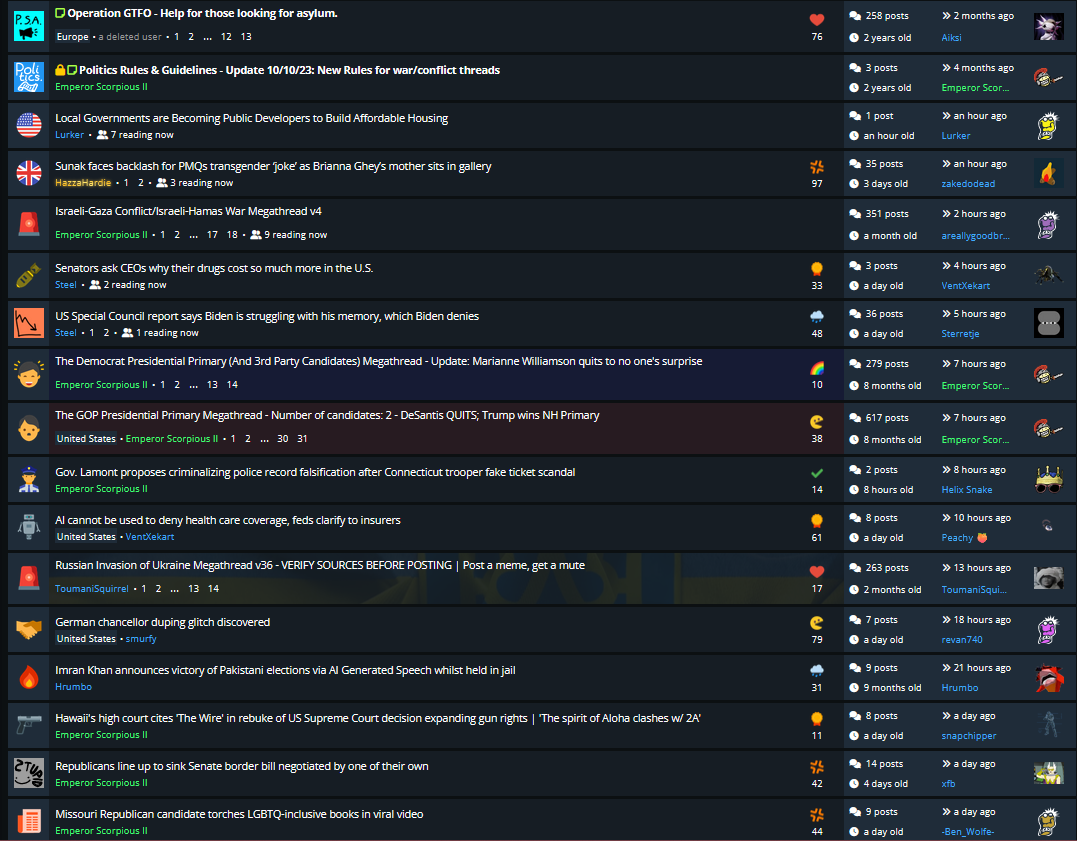This screenshot has width=1077, height=841.
Task: Open Israeli-Gaza Conflict Megathread v4
Action: pyautogui.click(x=188, y=212)
